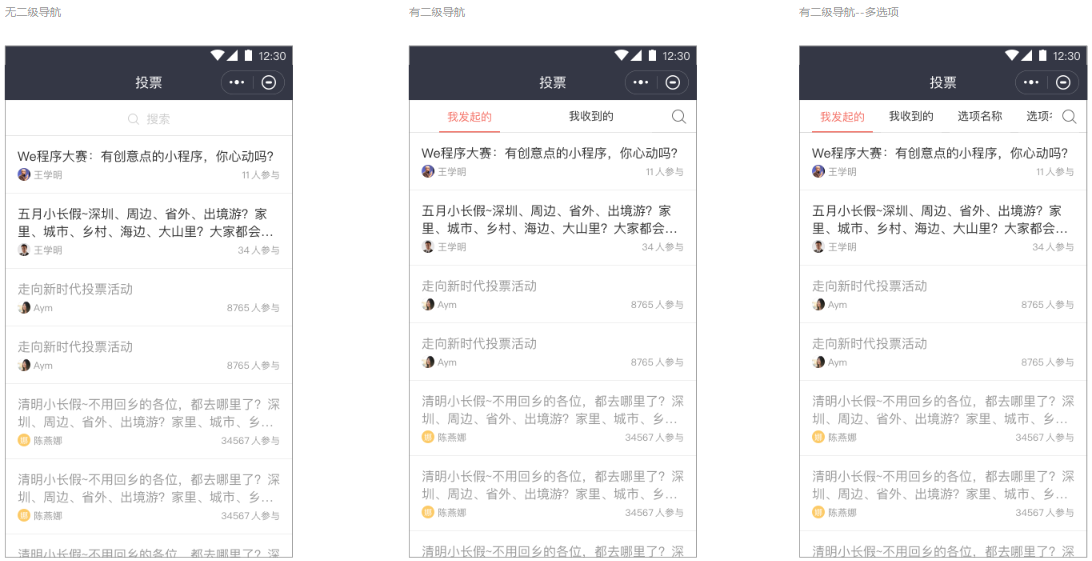The image size is (1092, 561).
Task: Open the We程序大赛 vote in 有二级导航 mockup
Action: tap(552, 161)
